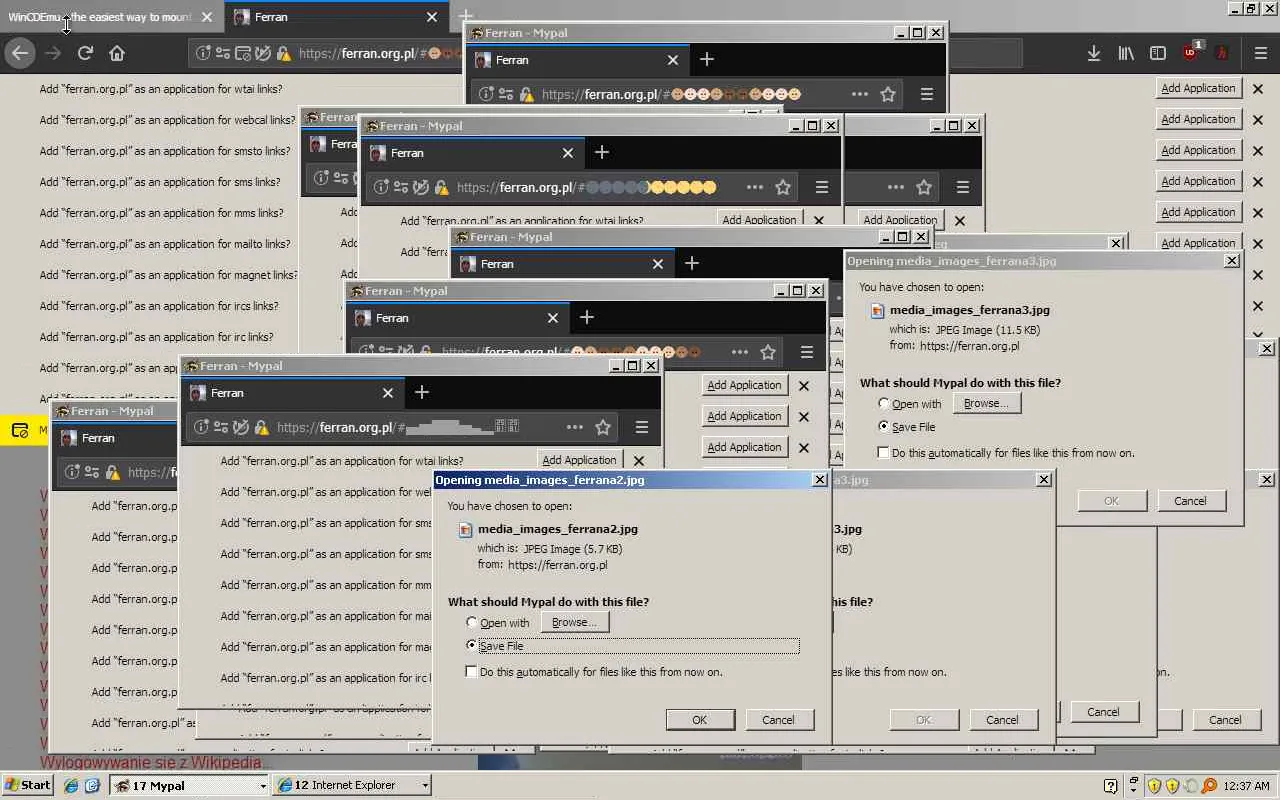The width and height of the screenshot is (1280, 800).
Task: Open page actions (…) in the window with partly covered emoji URL
Action: point(739,352)
